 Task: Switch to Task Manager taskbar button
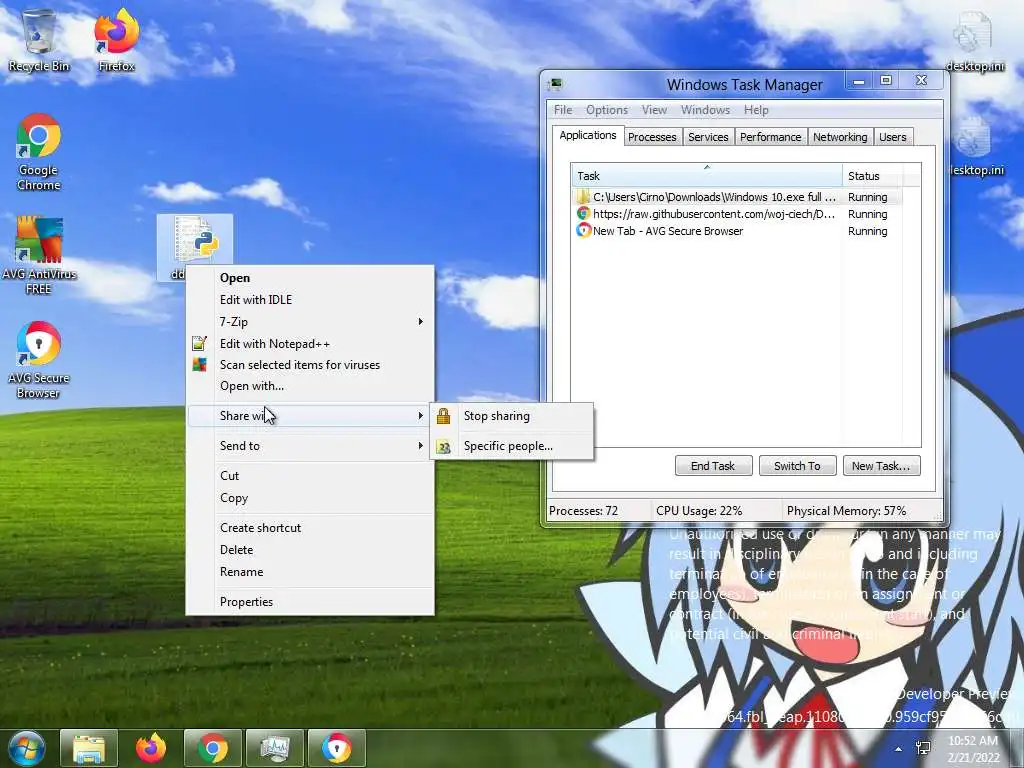tap(275, 748)
